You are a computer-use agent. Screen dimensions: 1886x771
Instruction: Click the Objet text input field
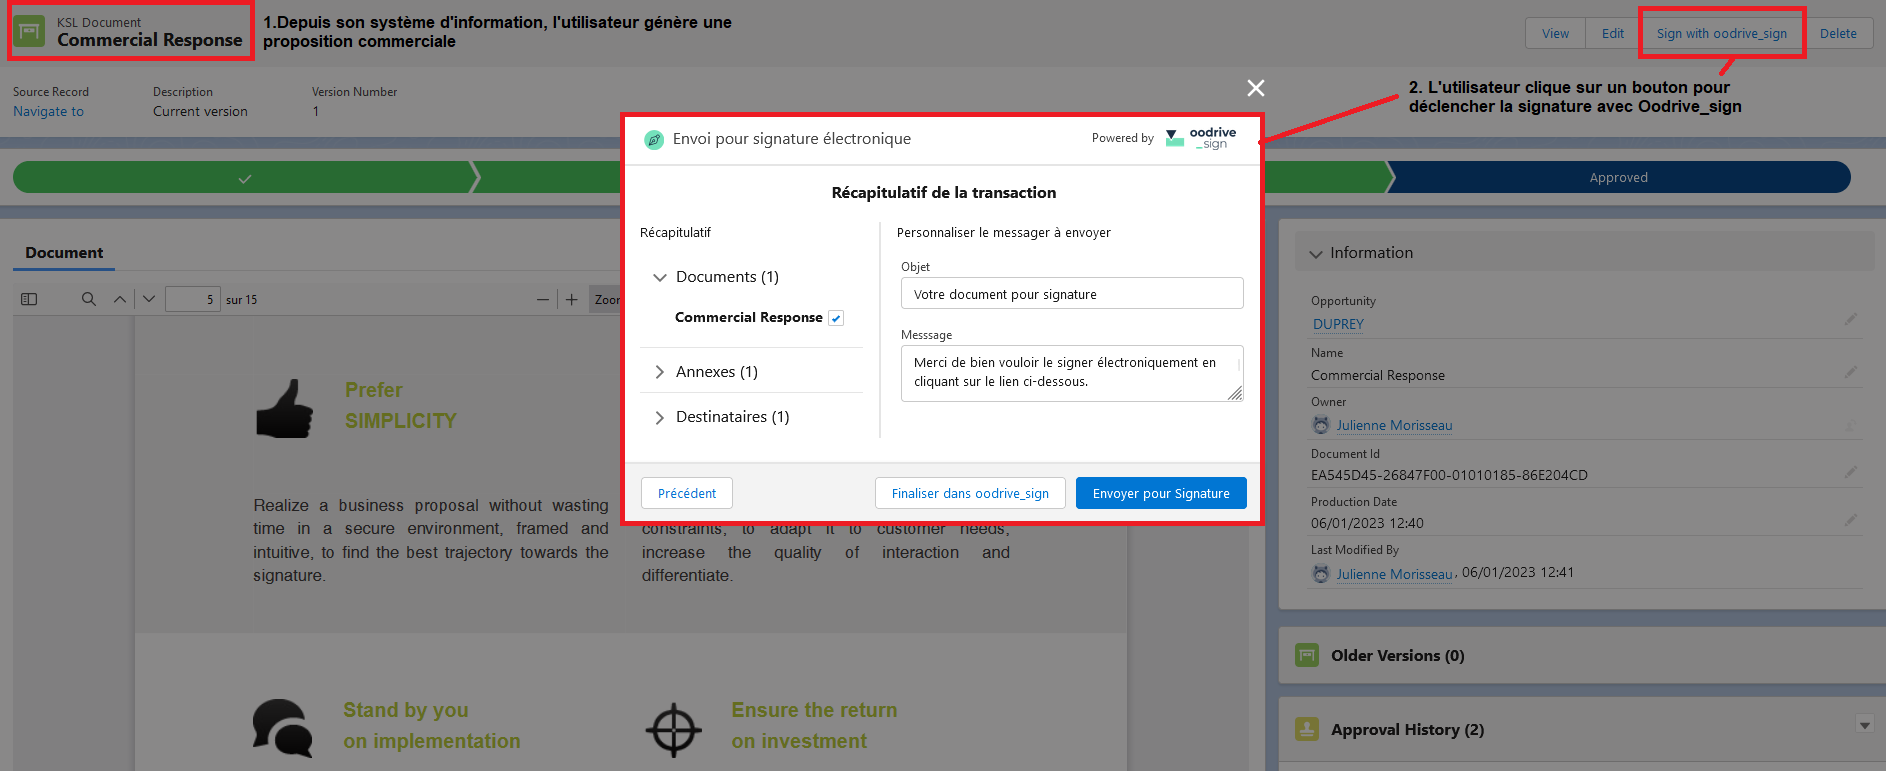click(1071, 294)
